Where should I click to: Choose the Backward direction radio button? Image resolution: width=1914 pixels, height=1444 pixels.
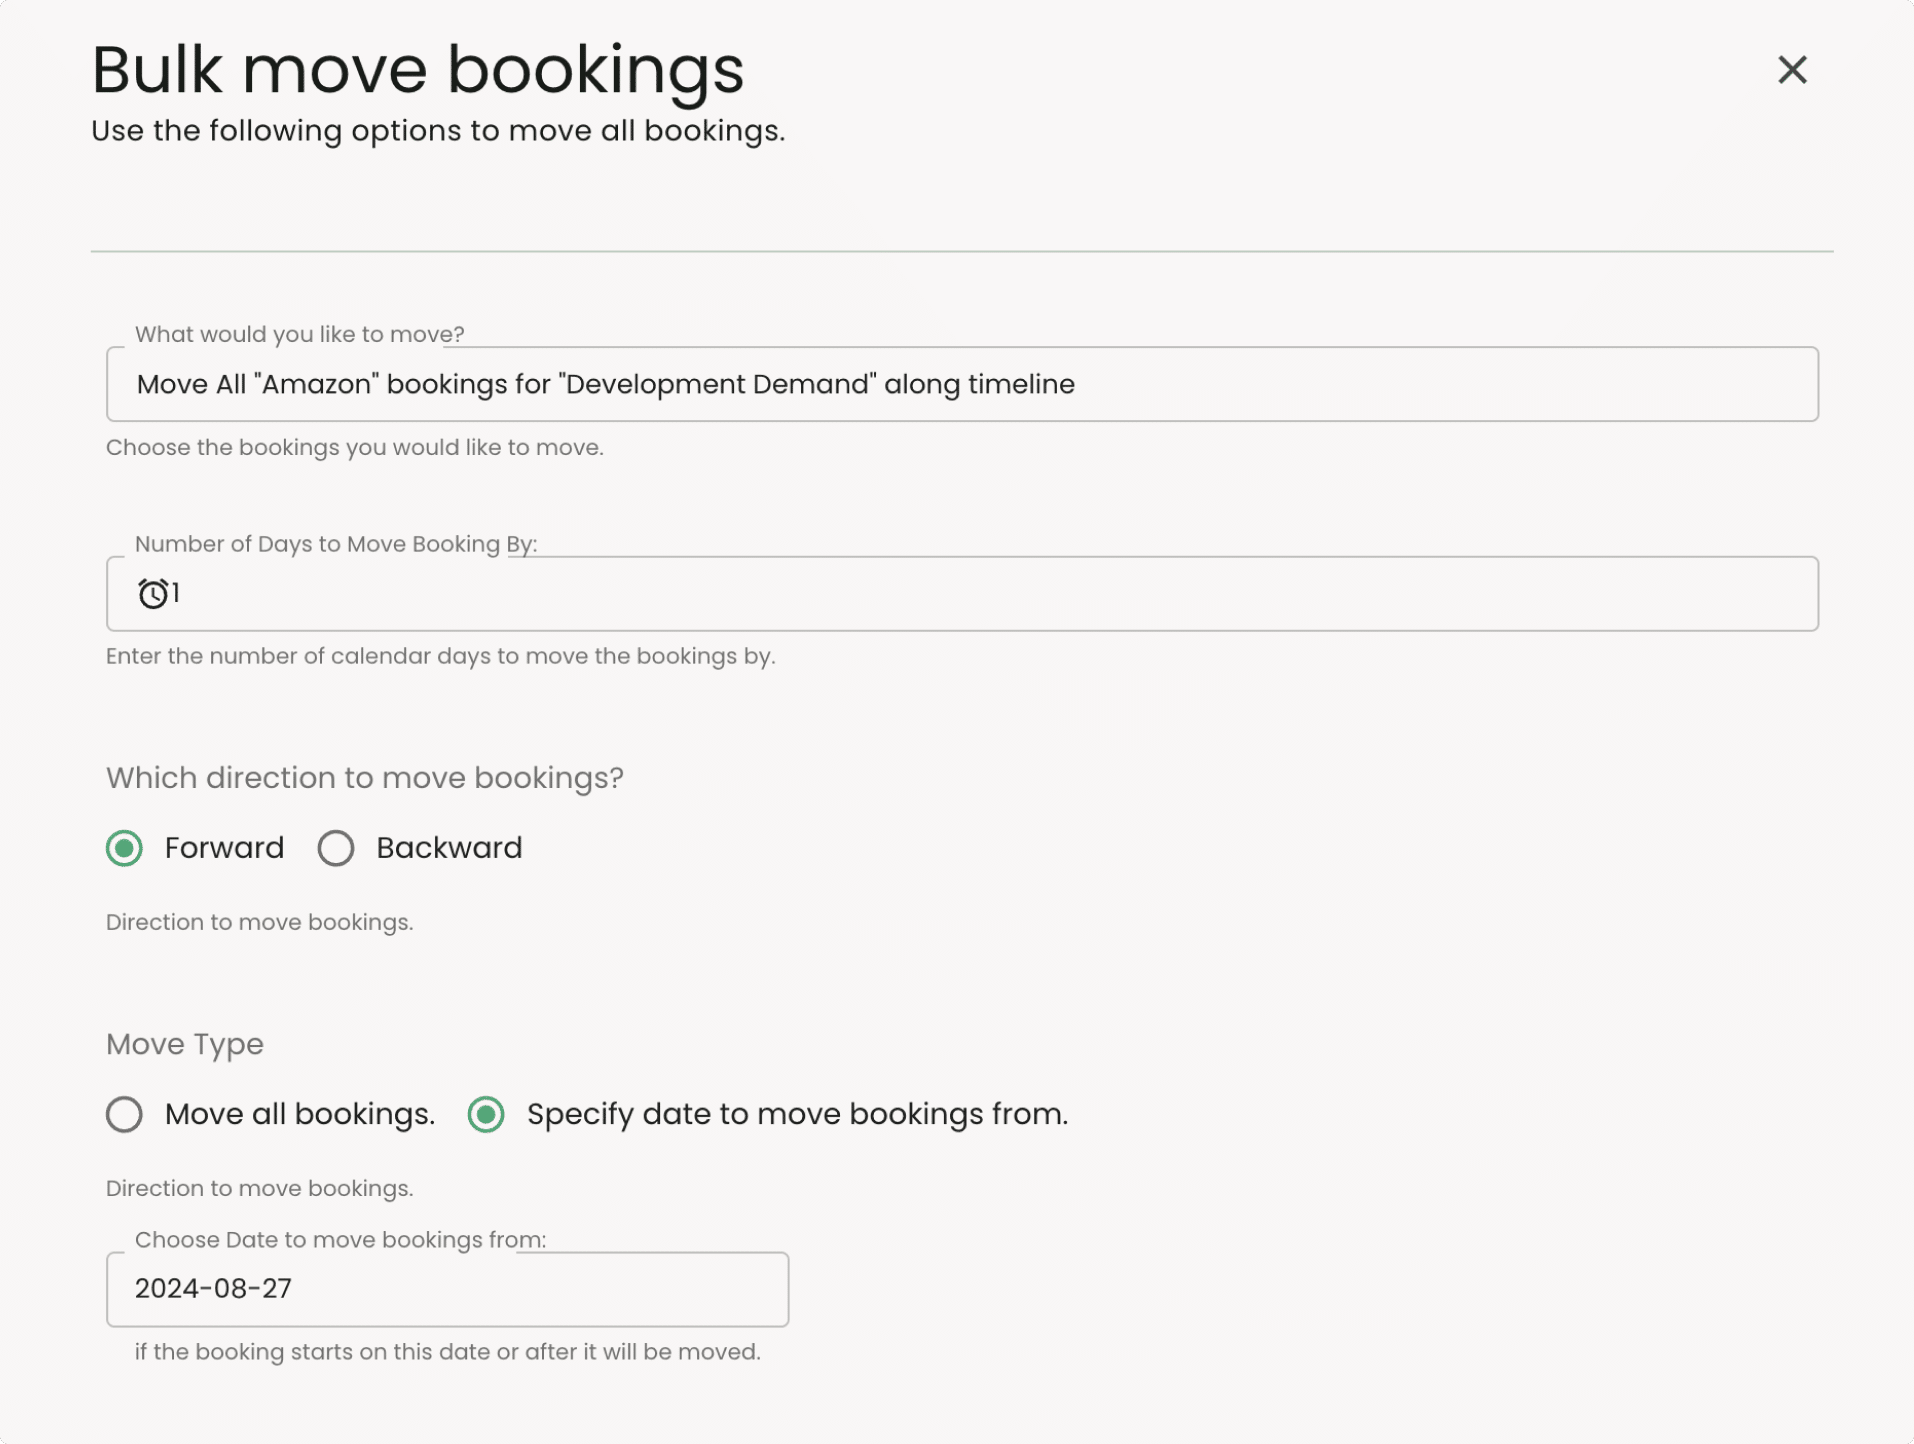point(336,848)
